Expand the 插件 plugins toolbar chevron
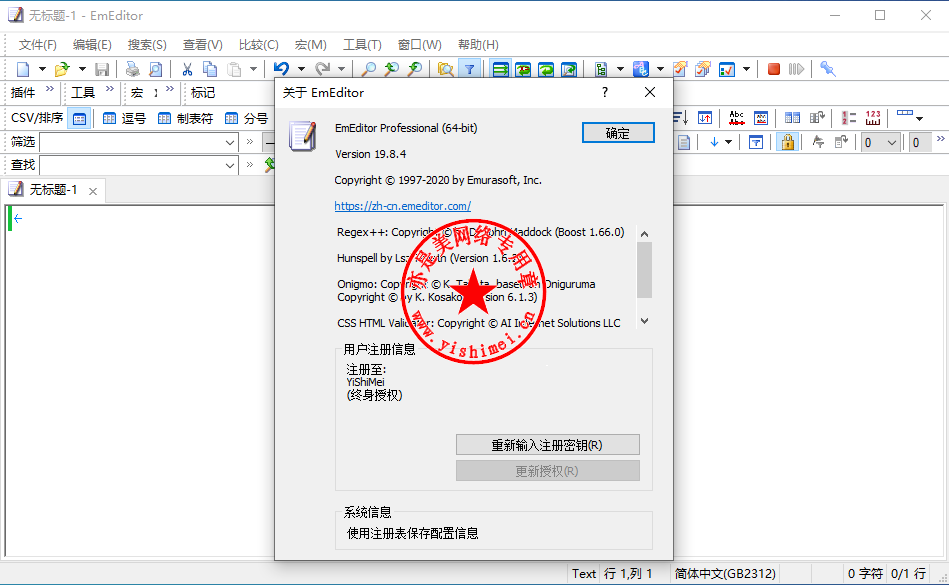Screen dimensions: 949x585 pyautogui.click(x=50, y=90)
